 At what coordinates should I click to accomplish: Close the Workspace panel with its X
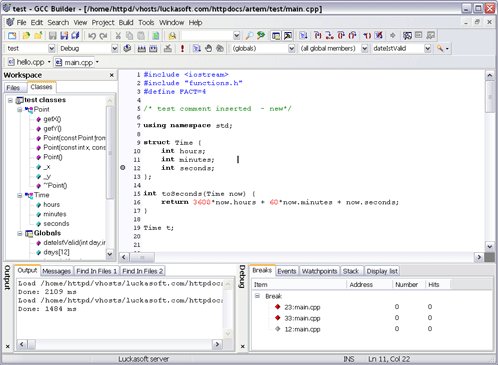112,75
